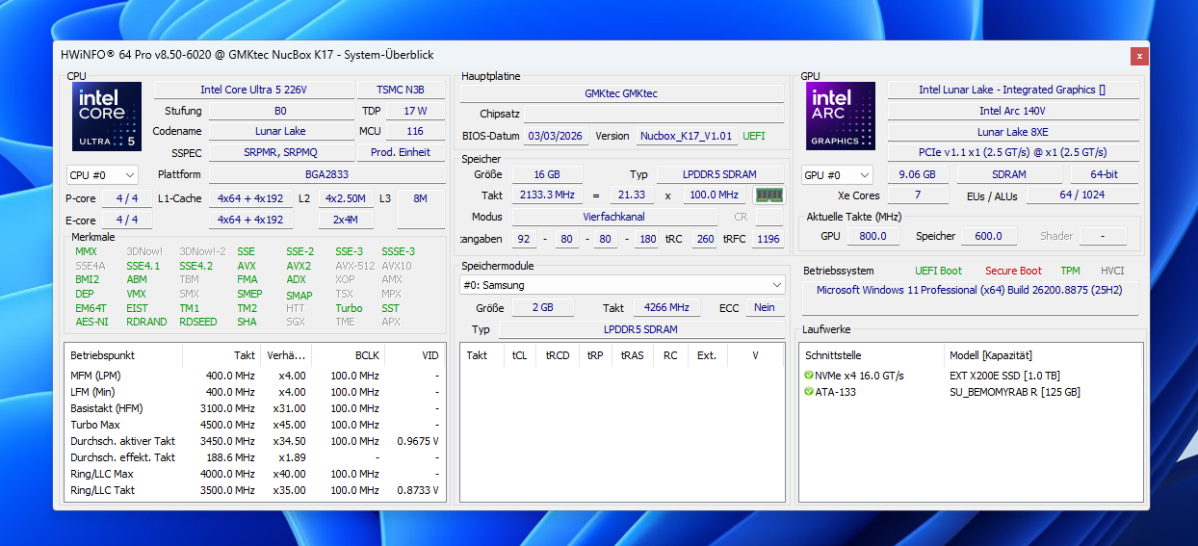Click the green UEFI label
1198x546 pixels.
pyautogui.click(x=753, y=136)
